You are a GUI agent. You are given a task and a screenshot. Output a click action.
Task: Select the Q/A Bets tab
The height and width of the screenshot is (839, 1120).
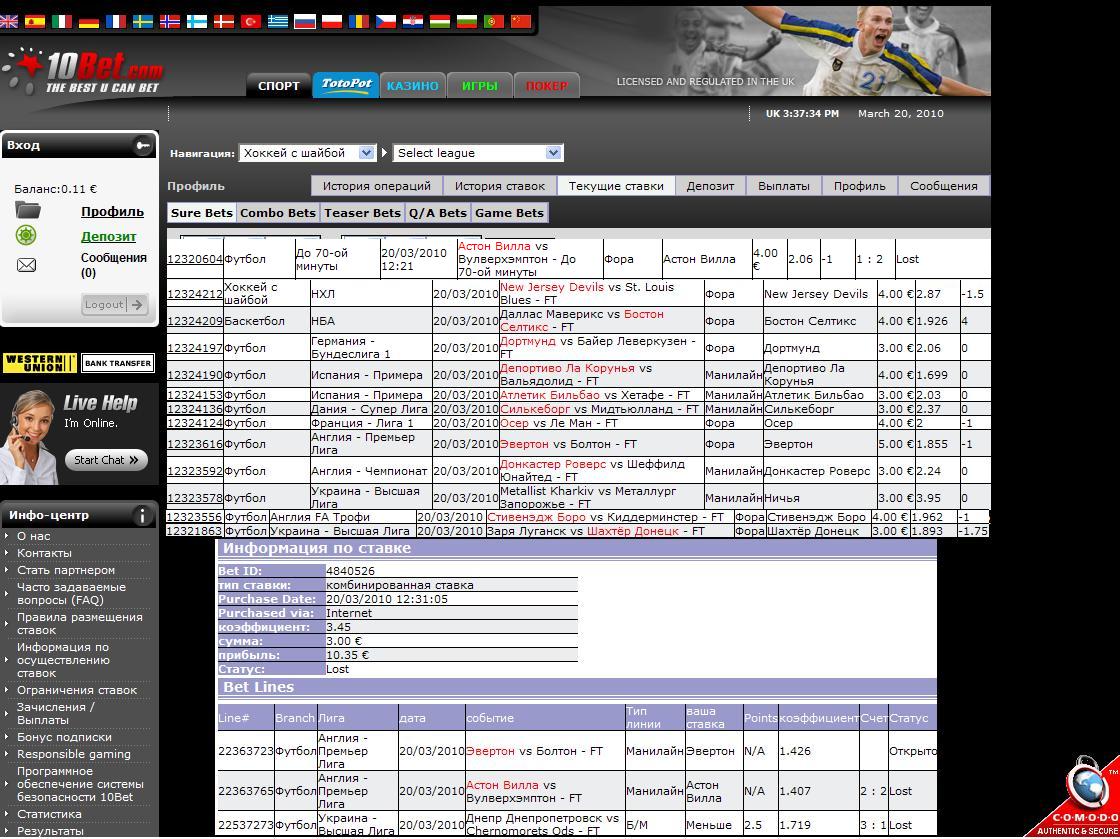tap(438, 213)
